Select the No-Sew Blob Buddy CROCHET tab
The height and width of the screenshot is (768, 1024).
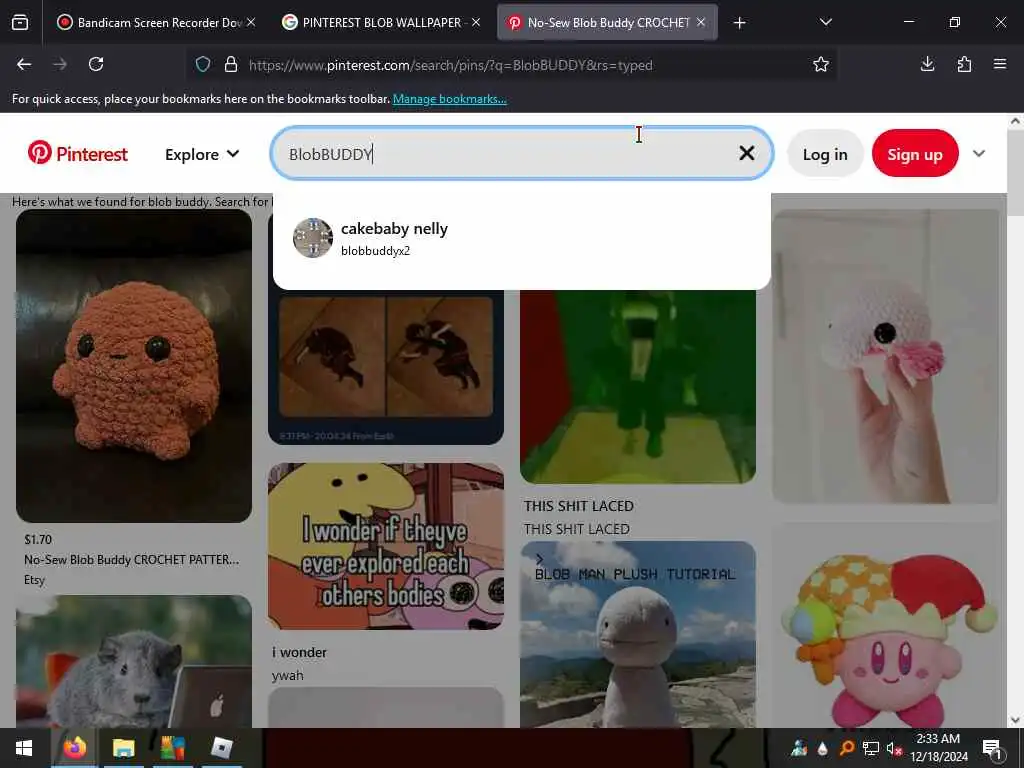click(607, 22)
